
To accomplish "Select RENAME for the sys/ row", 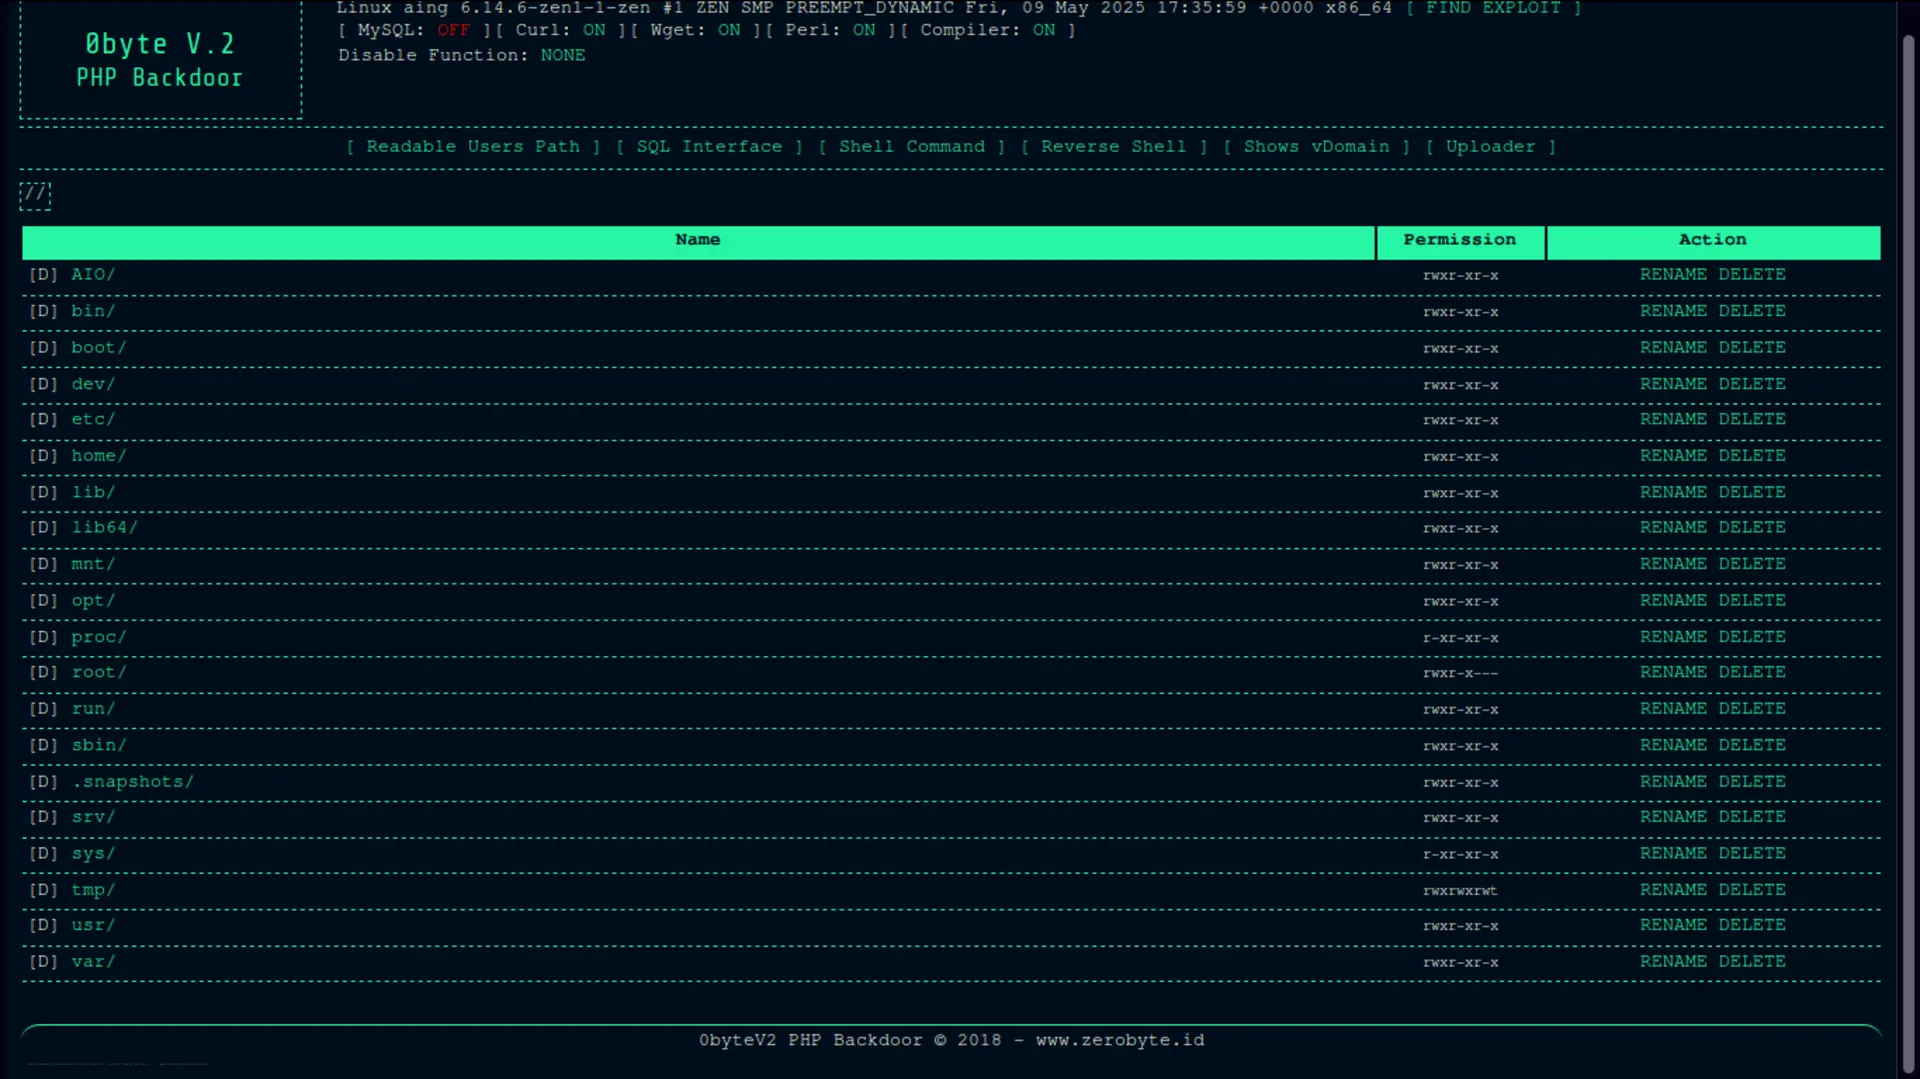I will point(1673,854).
